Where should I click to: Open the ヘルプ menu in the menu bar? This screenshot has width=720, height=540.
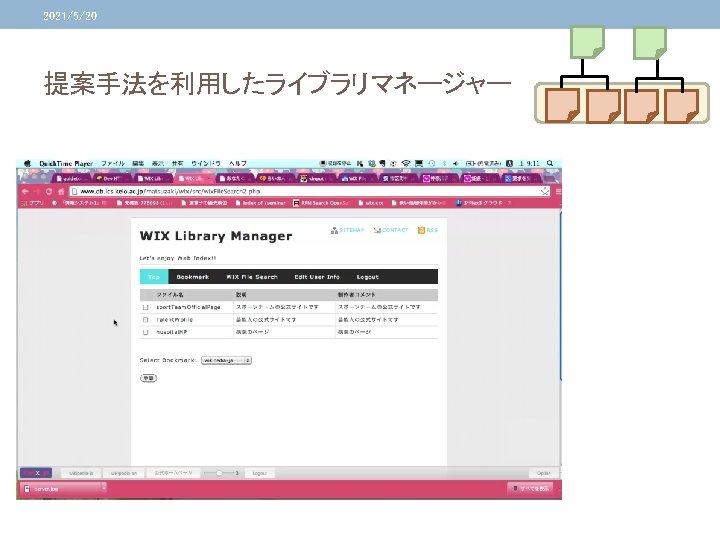(x=238, y=163)
